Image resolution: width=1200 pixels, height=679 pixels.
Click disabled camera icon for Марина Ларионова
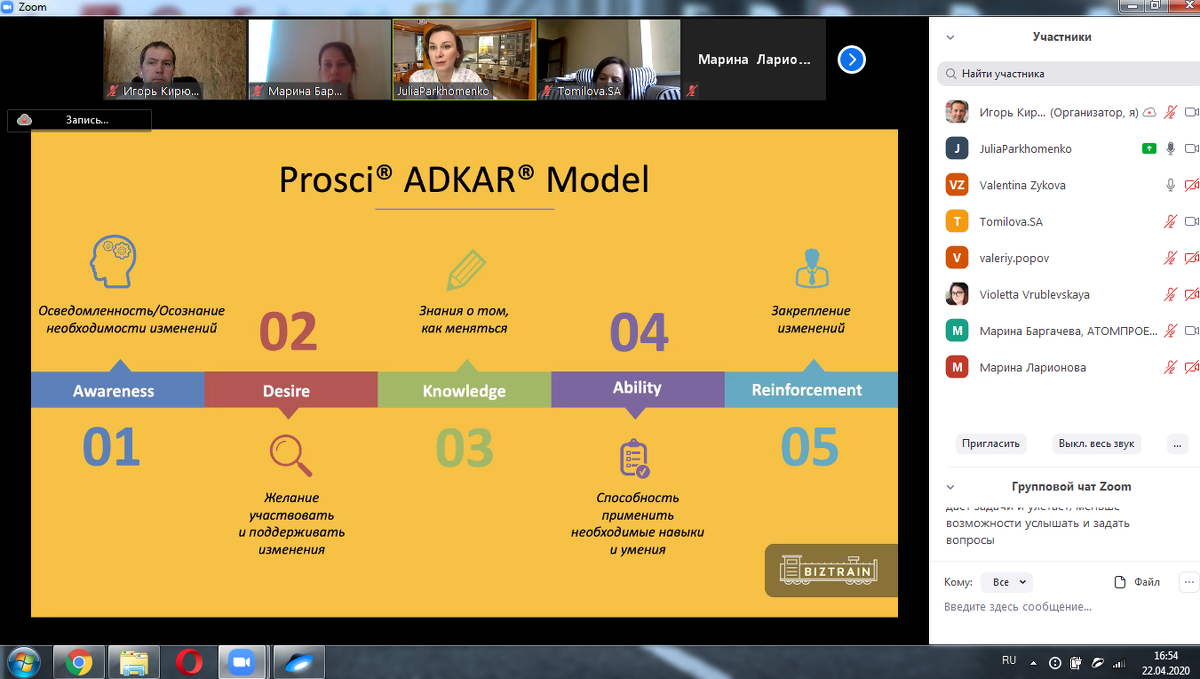(1191, 367)
